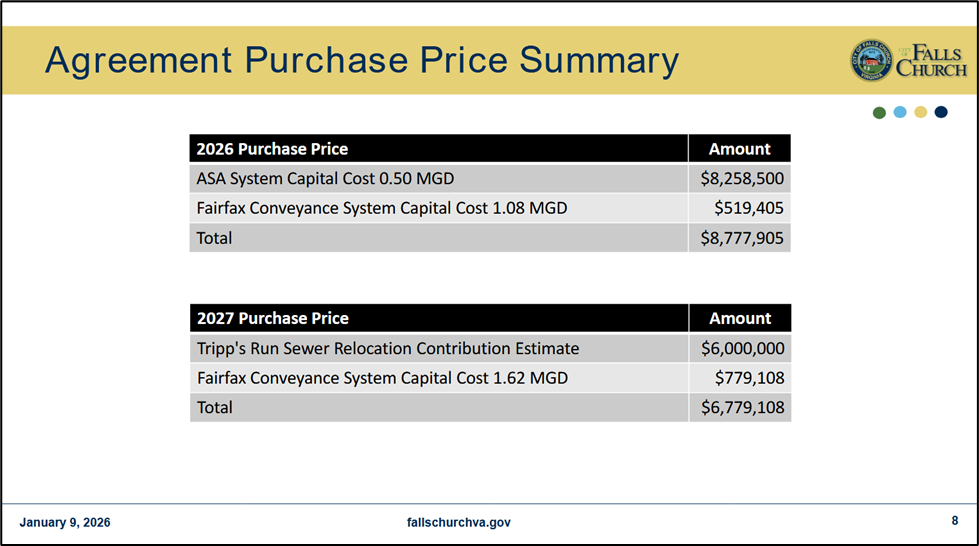
Task: Select the navy blue dot
Action: [941, 112]
